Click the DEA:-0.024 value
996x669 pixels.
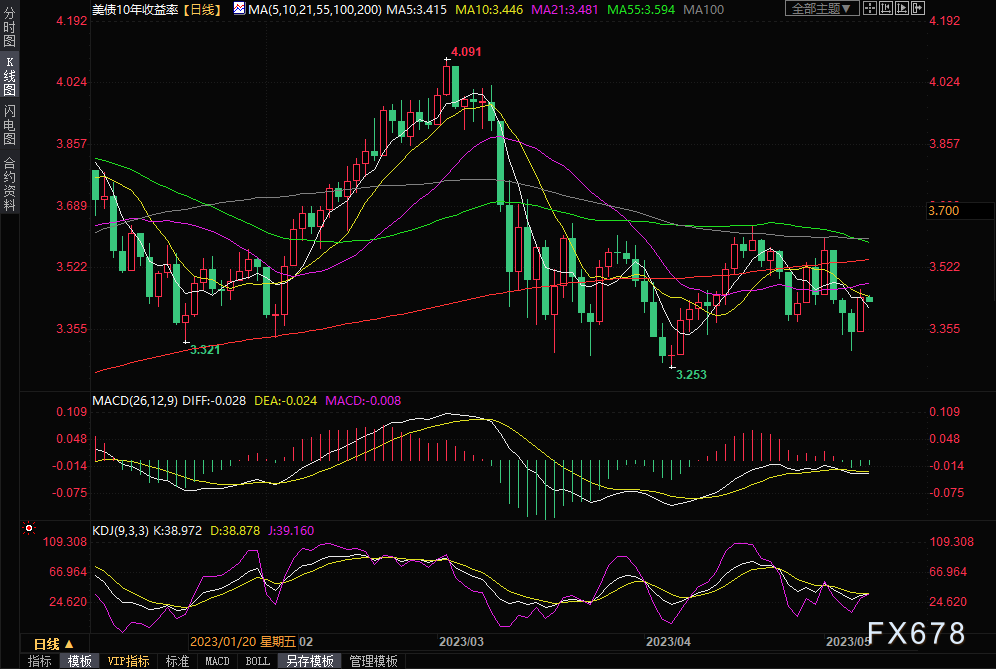pyautogui.click(x=285, y=401)
